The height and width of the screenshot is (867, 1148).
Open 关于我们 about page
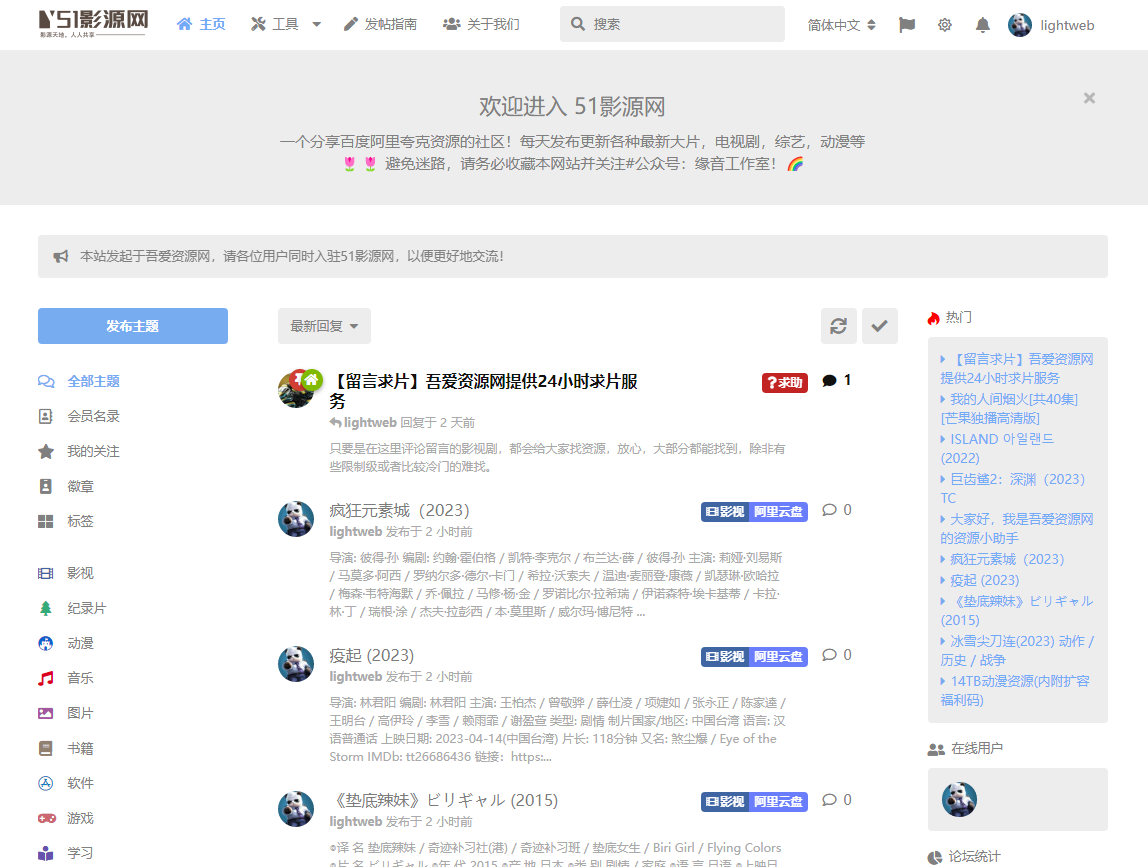point(481,24)
